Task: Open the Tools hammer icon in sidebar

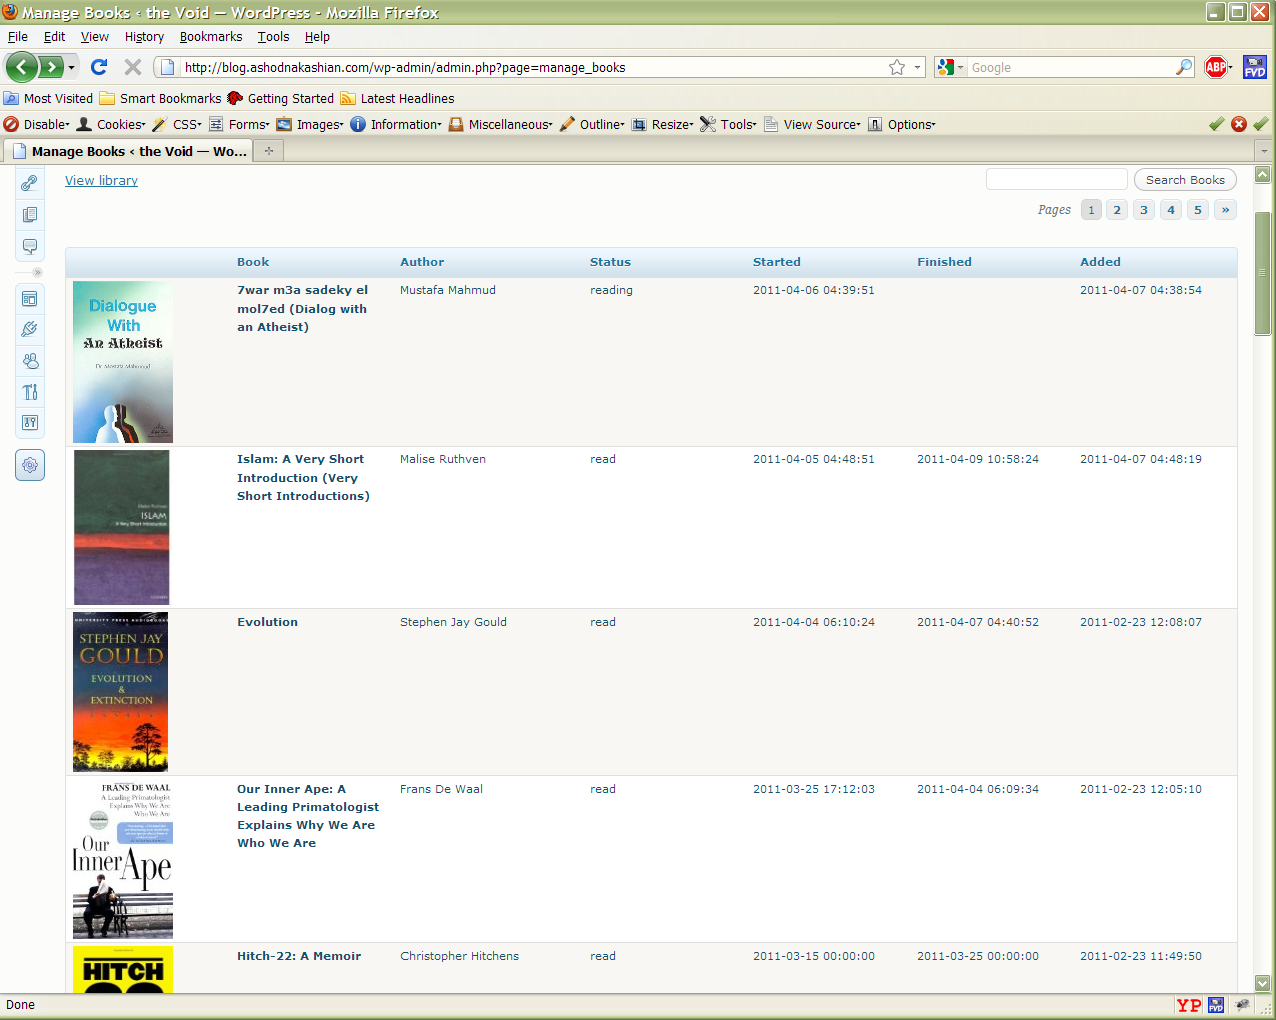Action: point(30,392)
